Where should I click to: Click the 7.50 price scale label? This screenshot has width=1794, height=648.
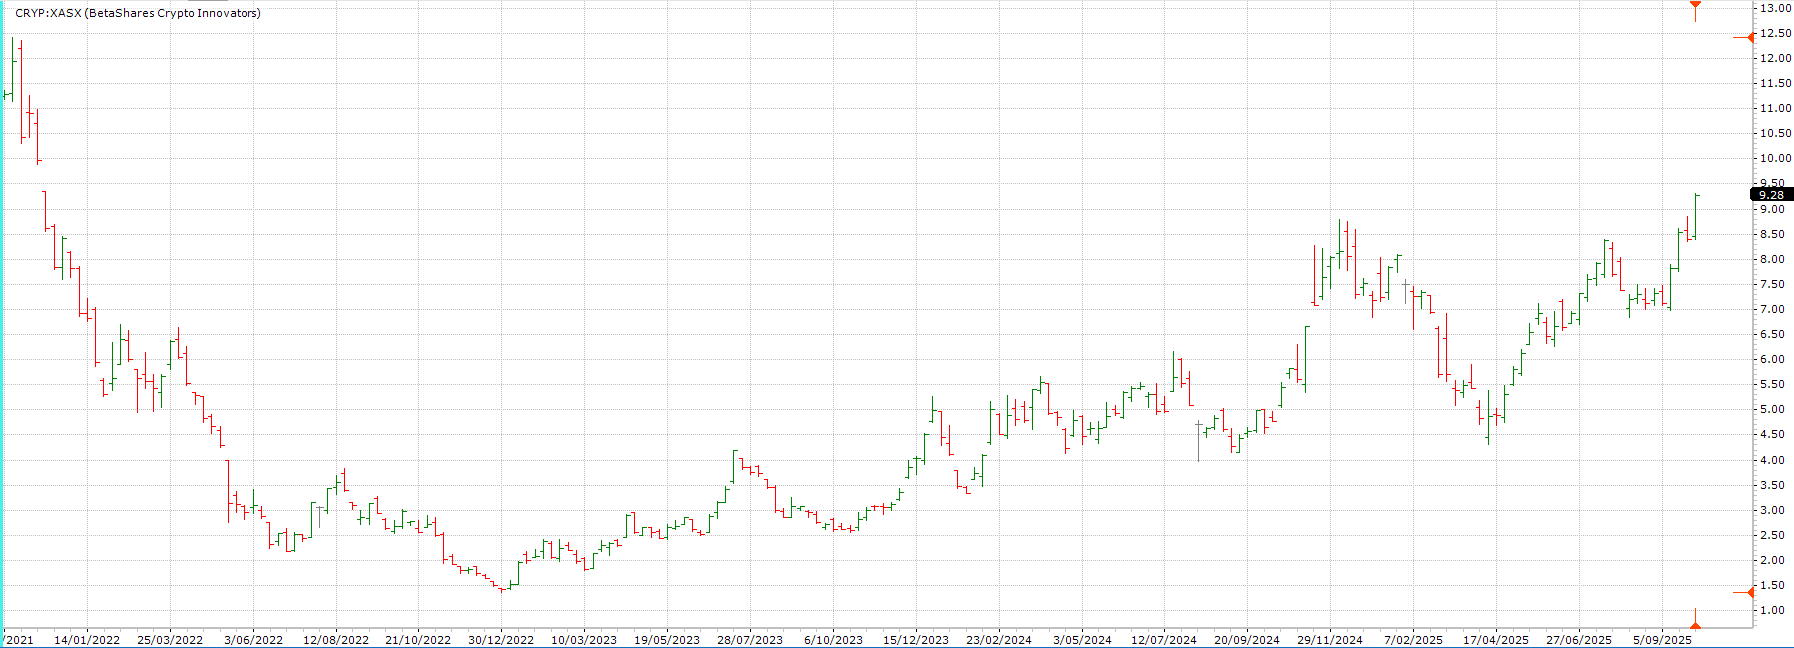click(x=1773, y=284)
